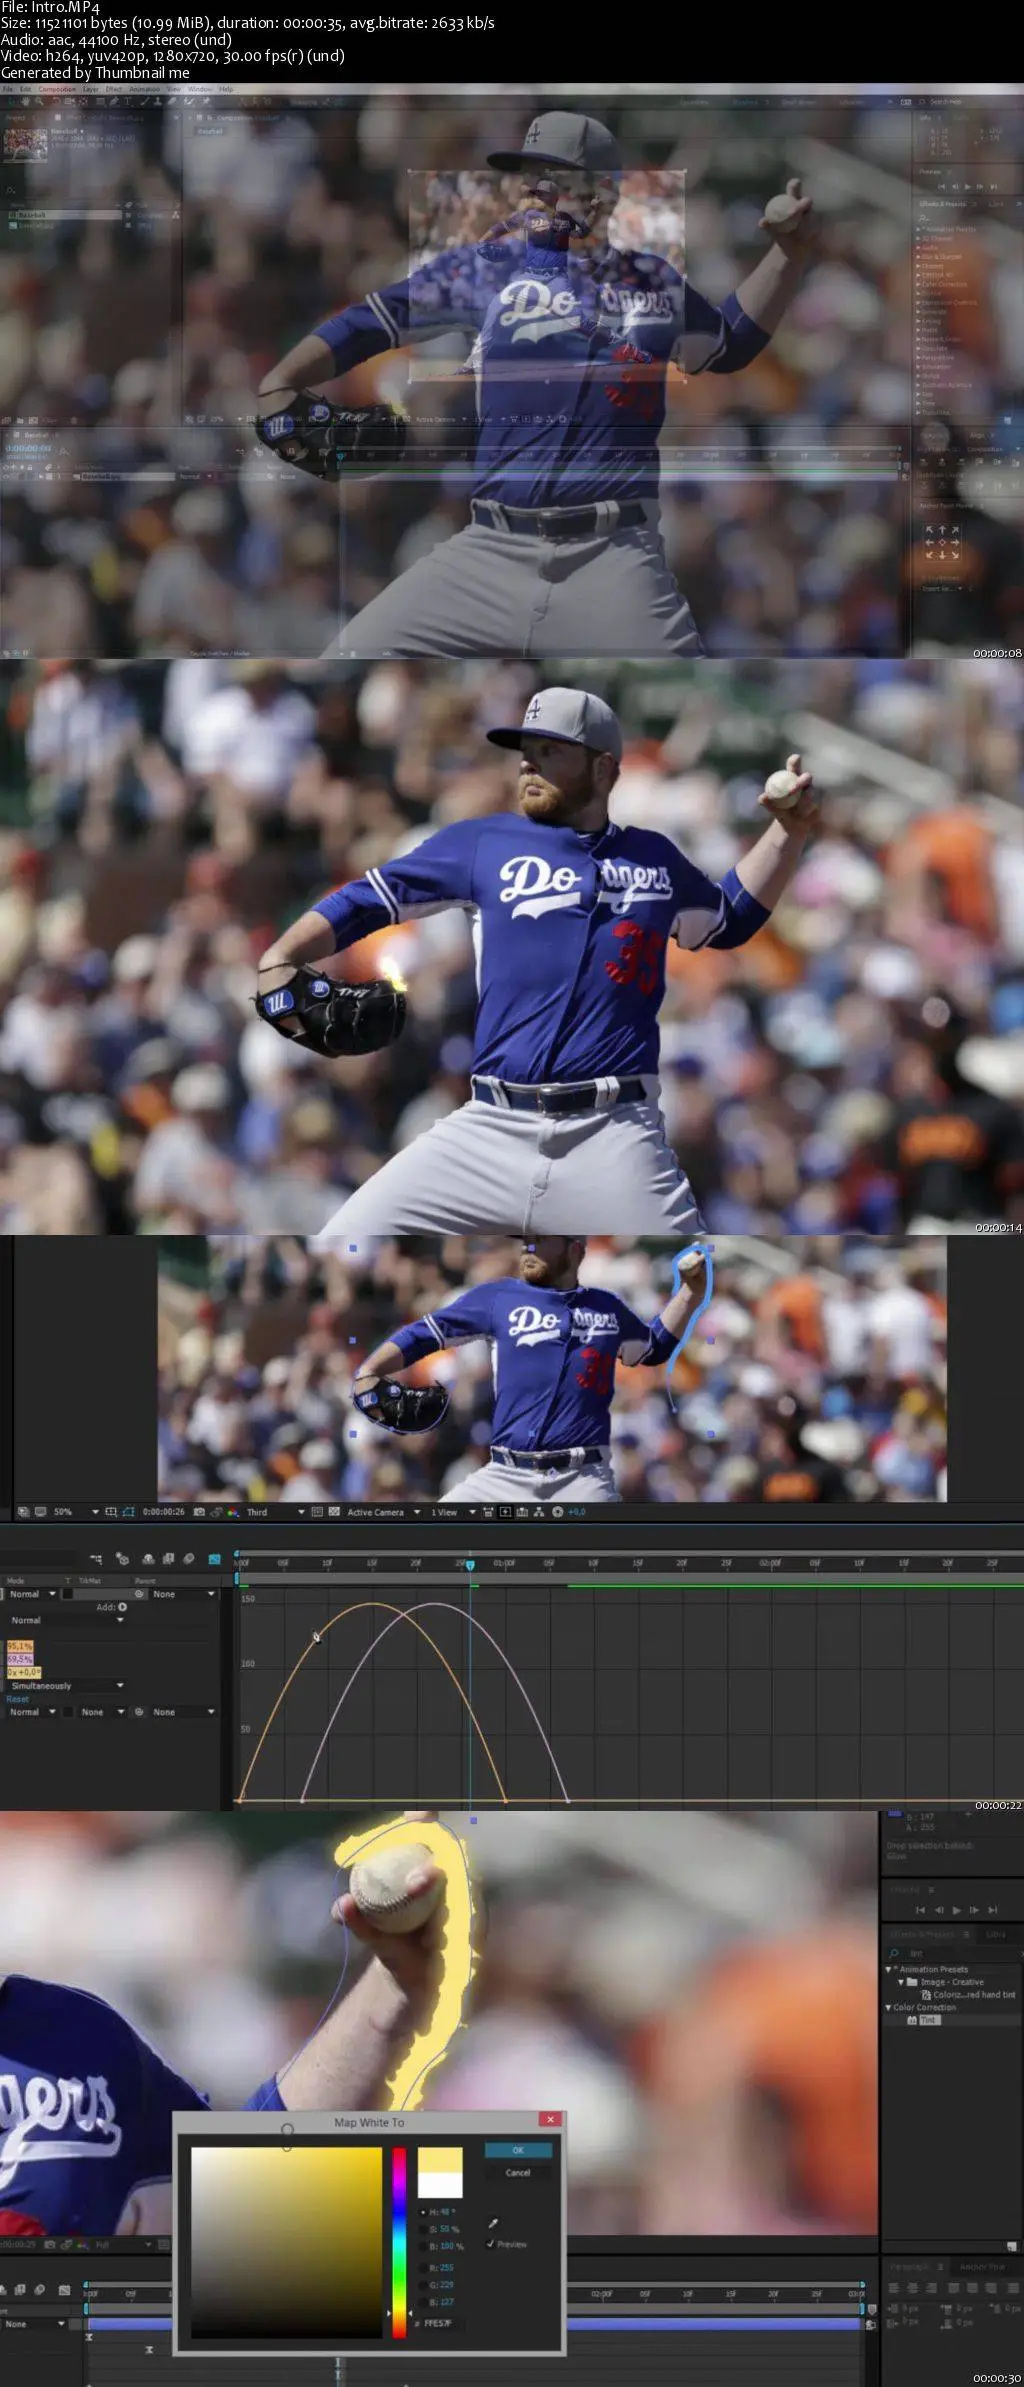Click the Reset Exposure icon beside +0,0
Viewport: 1024px width, 2387px height.
pos(558,1512)
